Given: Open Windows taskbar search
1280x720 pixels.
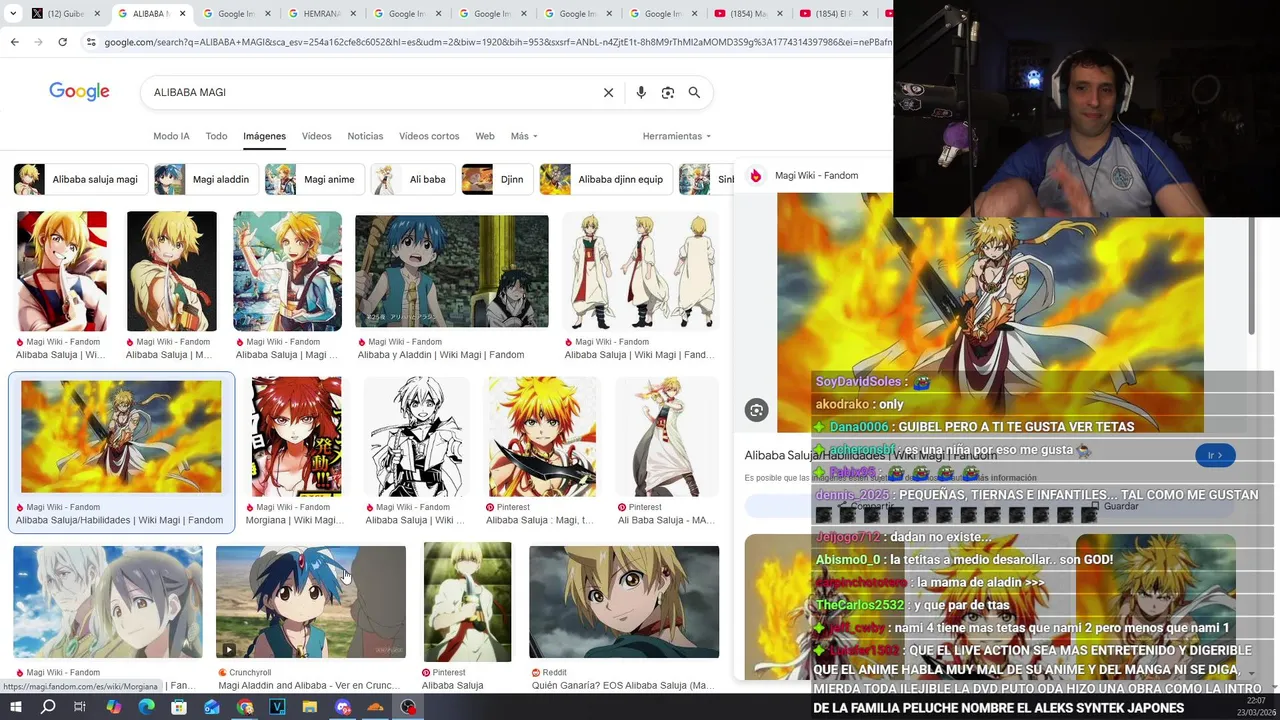Looking at the screenshot, I should (47, 707).
